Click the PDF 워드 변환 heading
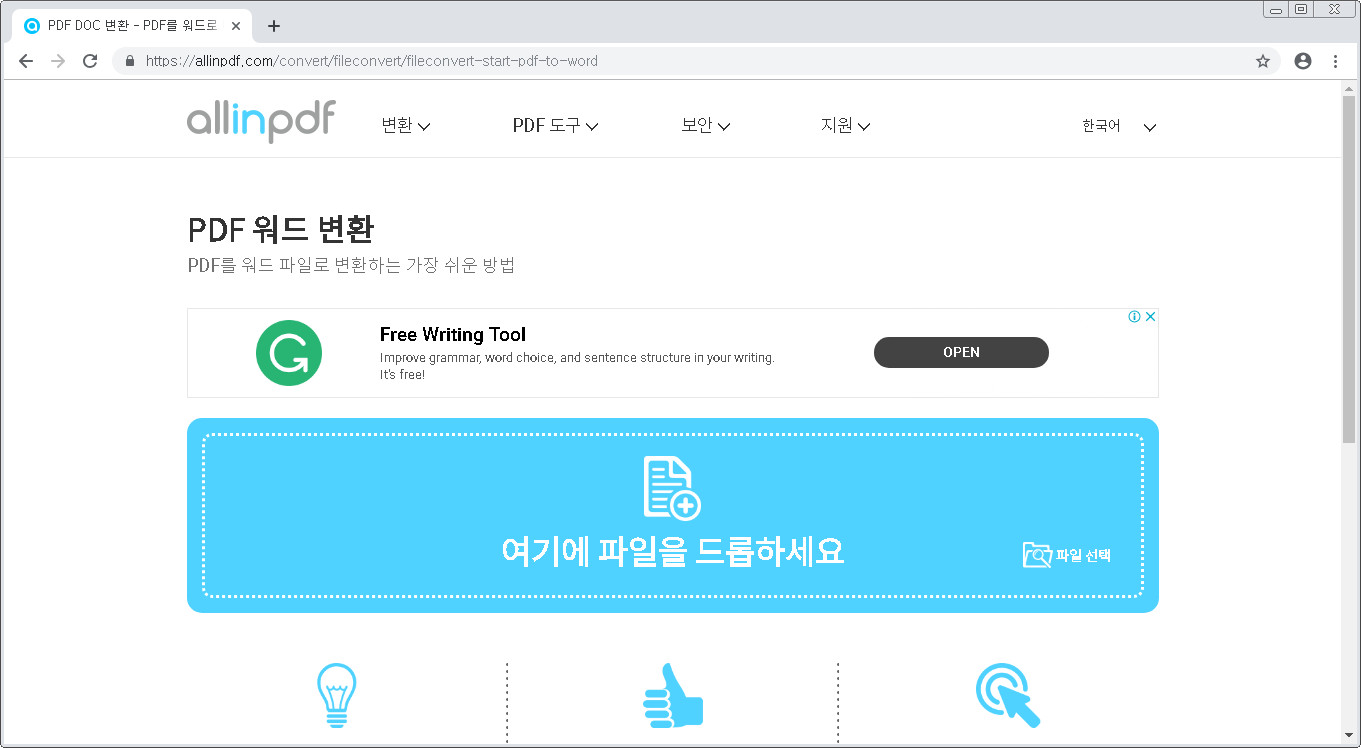The image size is (1361, 748). [280, 229]
